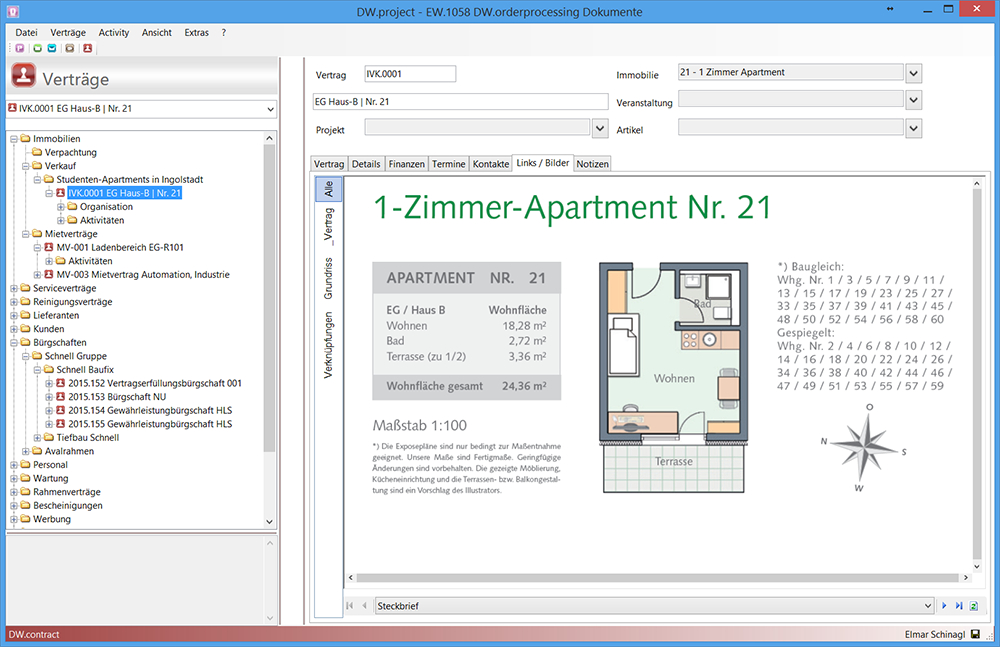
Task: Click the save disk icon in status bar
Action: [975, 634]
